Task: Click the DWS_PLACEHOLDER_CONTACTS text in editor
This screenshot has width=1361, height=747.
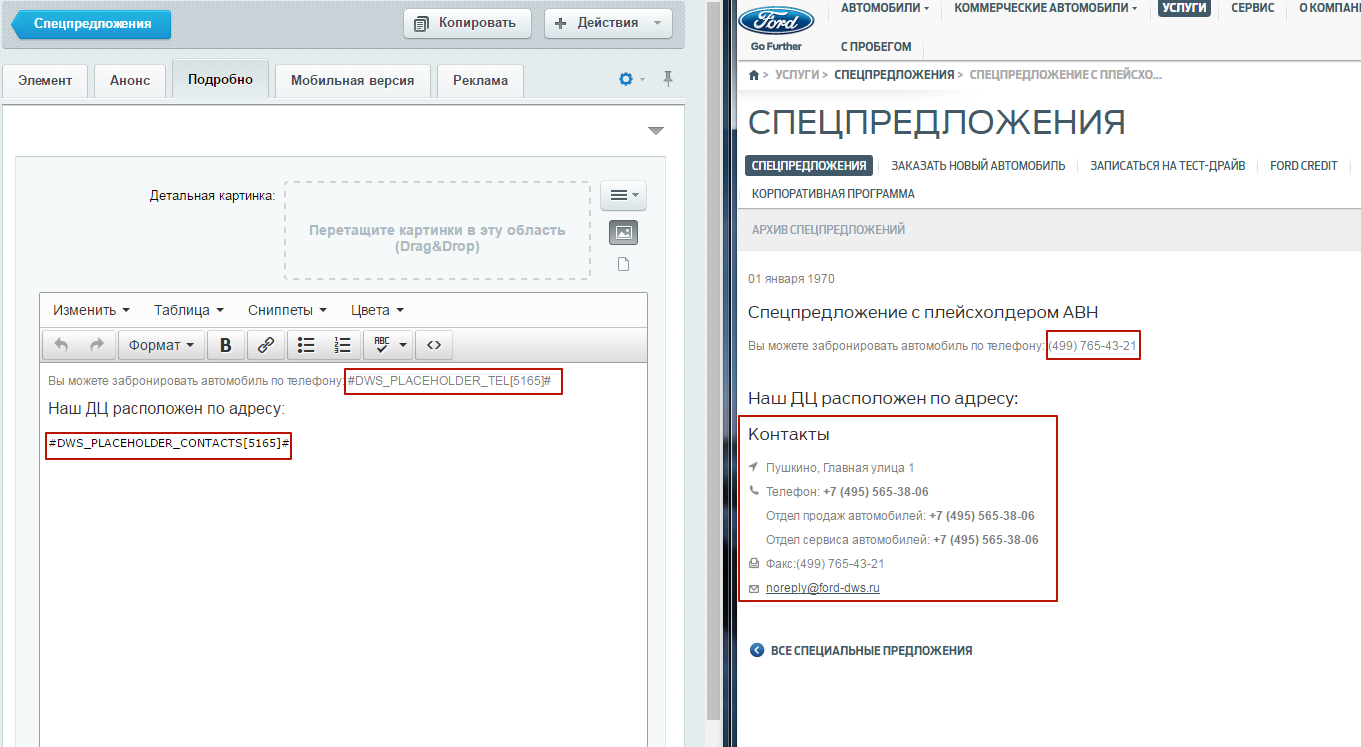Action: pos(169,444)
